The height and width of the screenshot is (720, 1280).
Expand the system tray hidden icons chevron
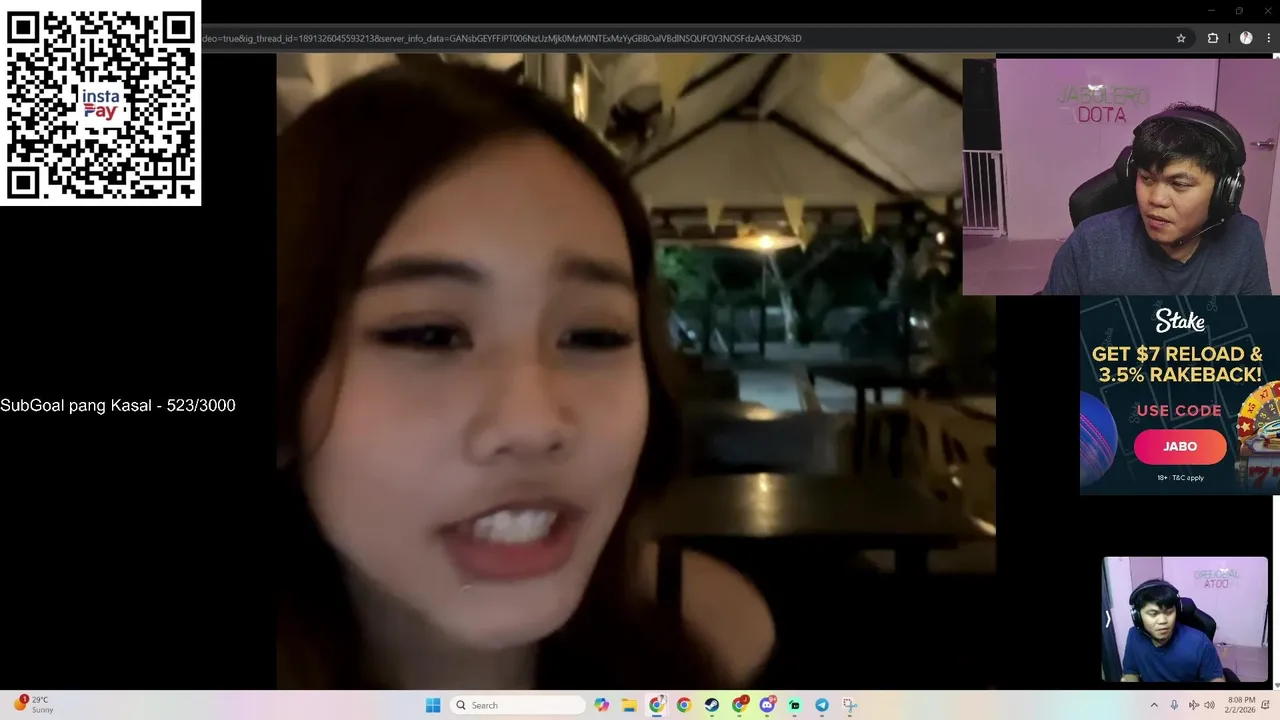tap(1154, 705)
